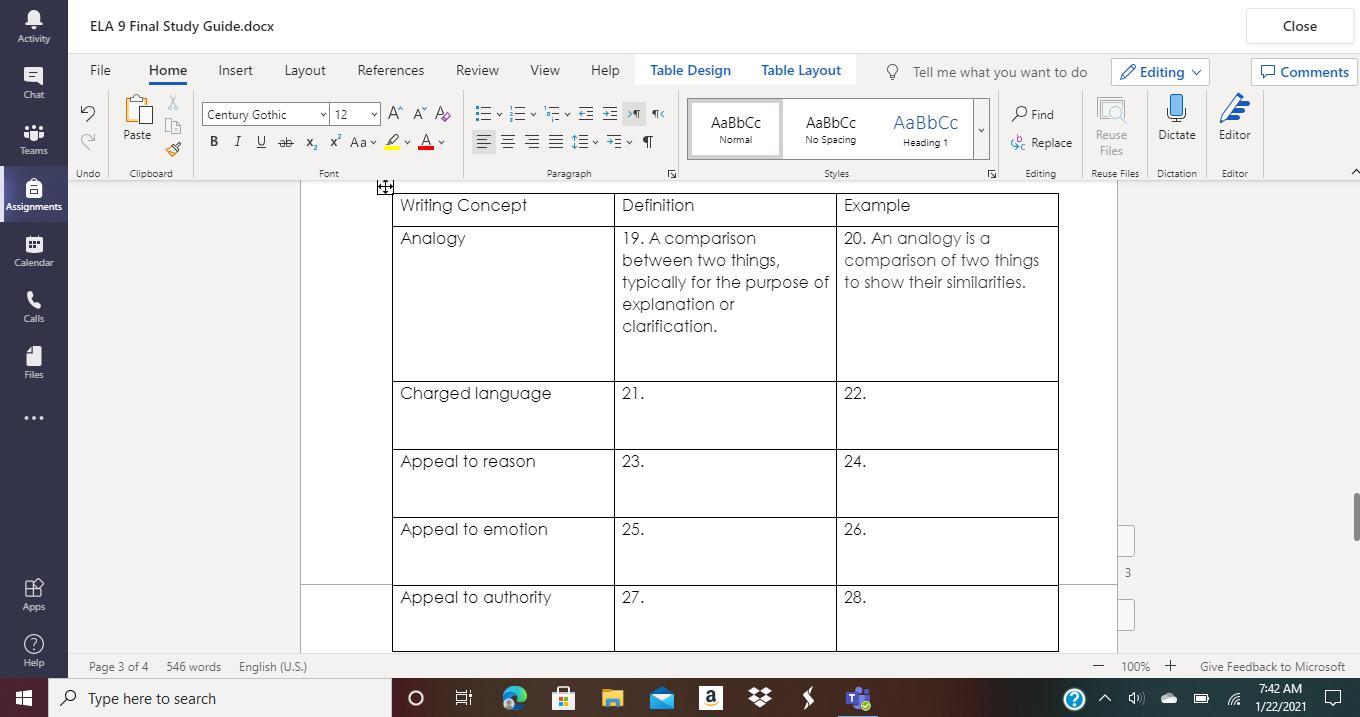Image resolution: width=1360 pixels, height=717 pixels.
Task: Open the Insert ribbon tab
Action: [x=235, y=70]
